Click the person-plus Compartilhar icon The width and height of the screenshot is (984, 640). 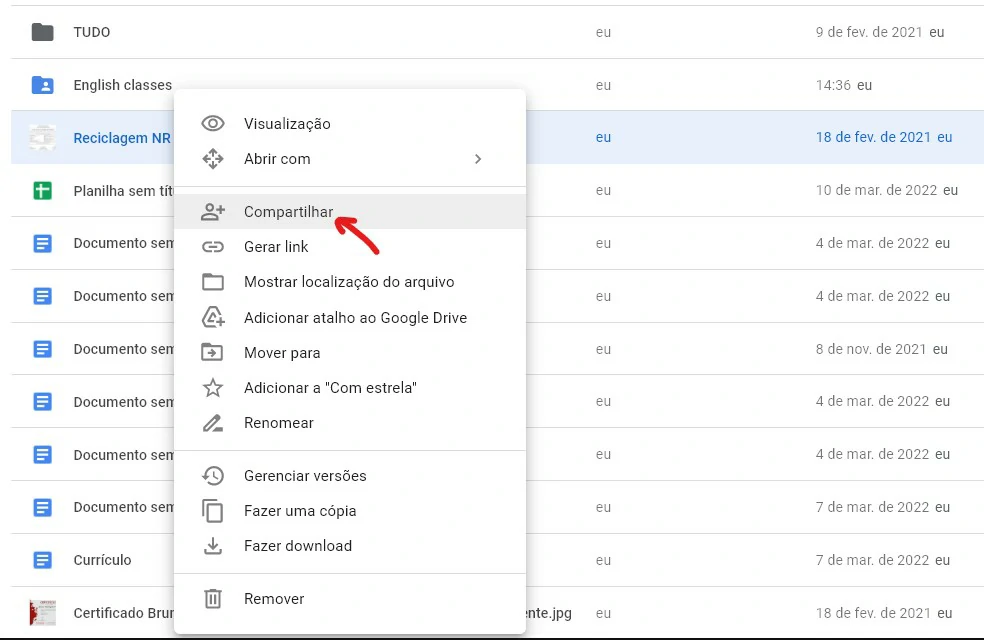213,211
